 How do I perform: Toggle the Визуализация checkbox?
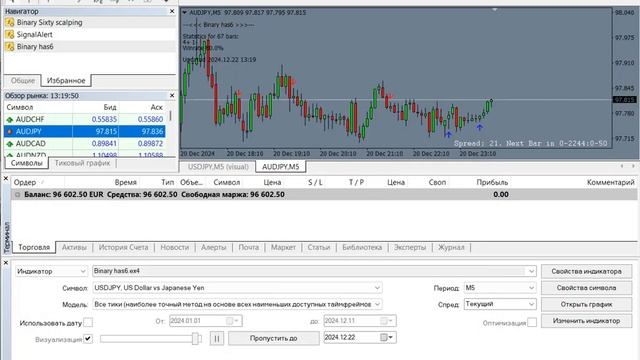click(88, 339)
